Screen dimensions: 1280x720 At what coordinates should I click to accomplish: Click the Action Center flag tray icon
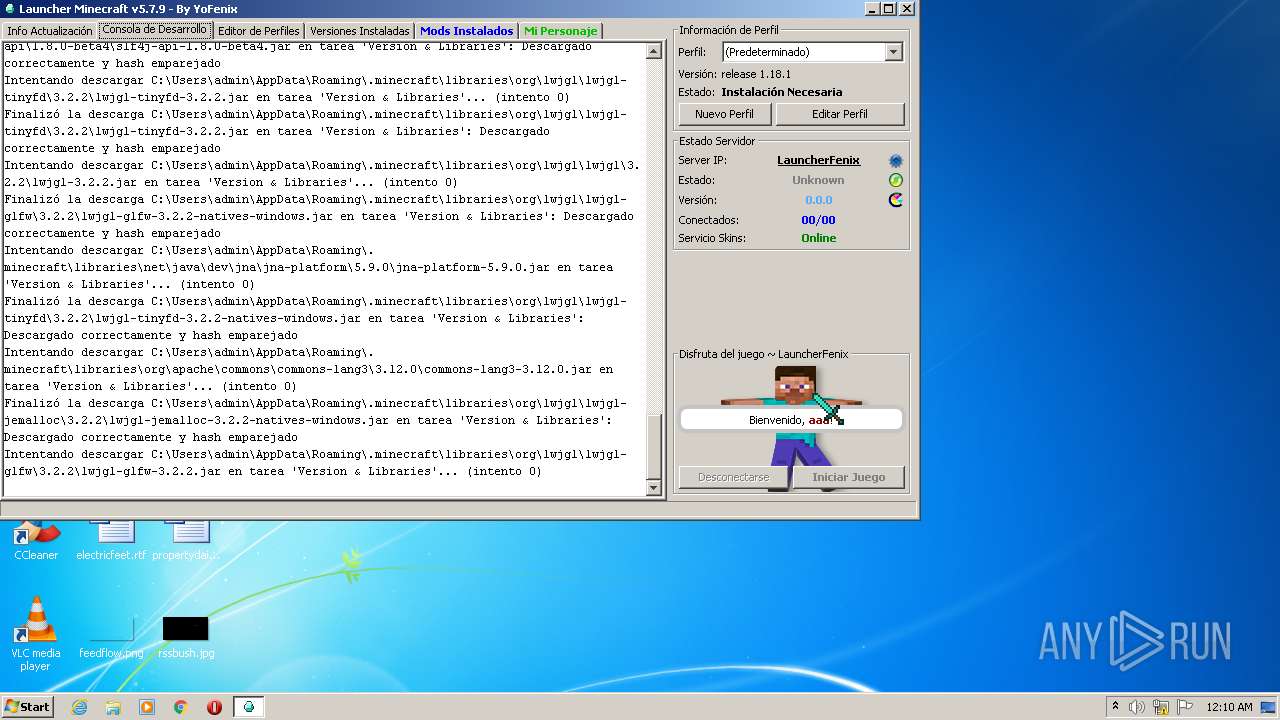coord(1183,707)
